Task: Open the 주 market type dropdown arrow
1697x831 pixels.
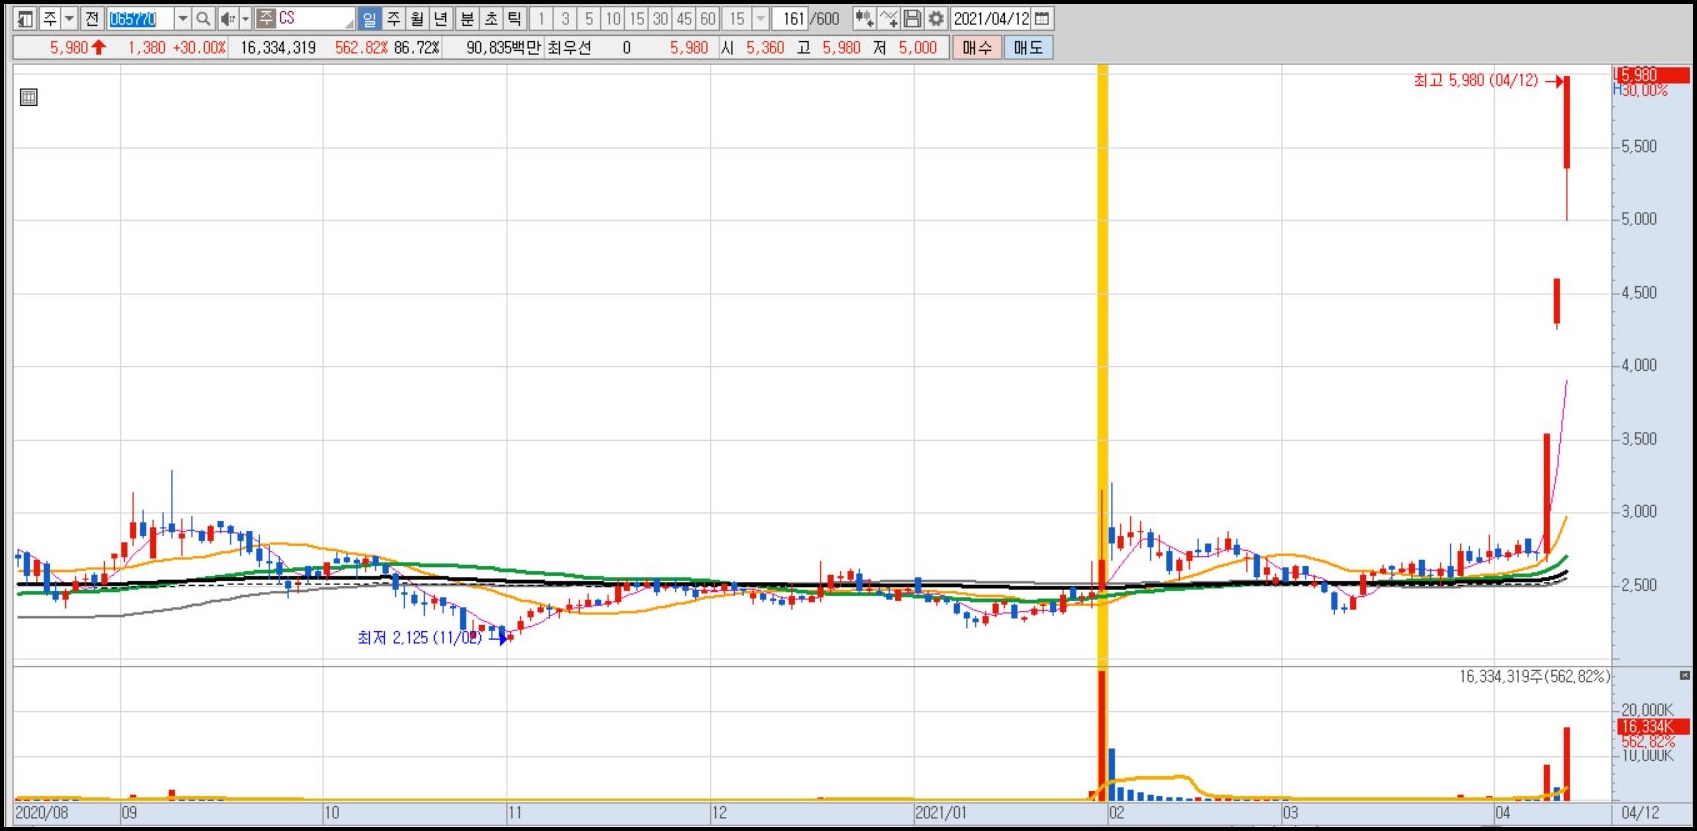Action: [x=69, y=19]
